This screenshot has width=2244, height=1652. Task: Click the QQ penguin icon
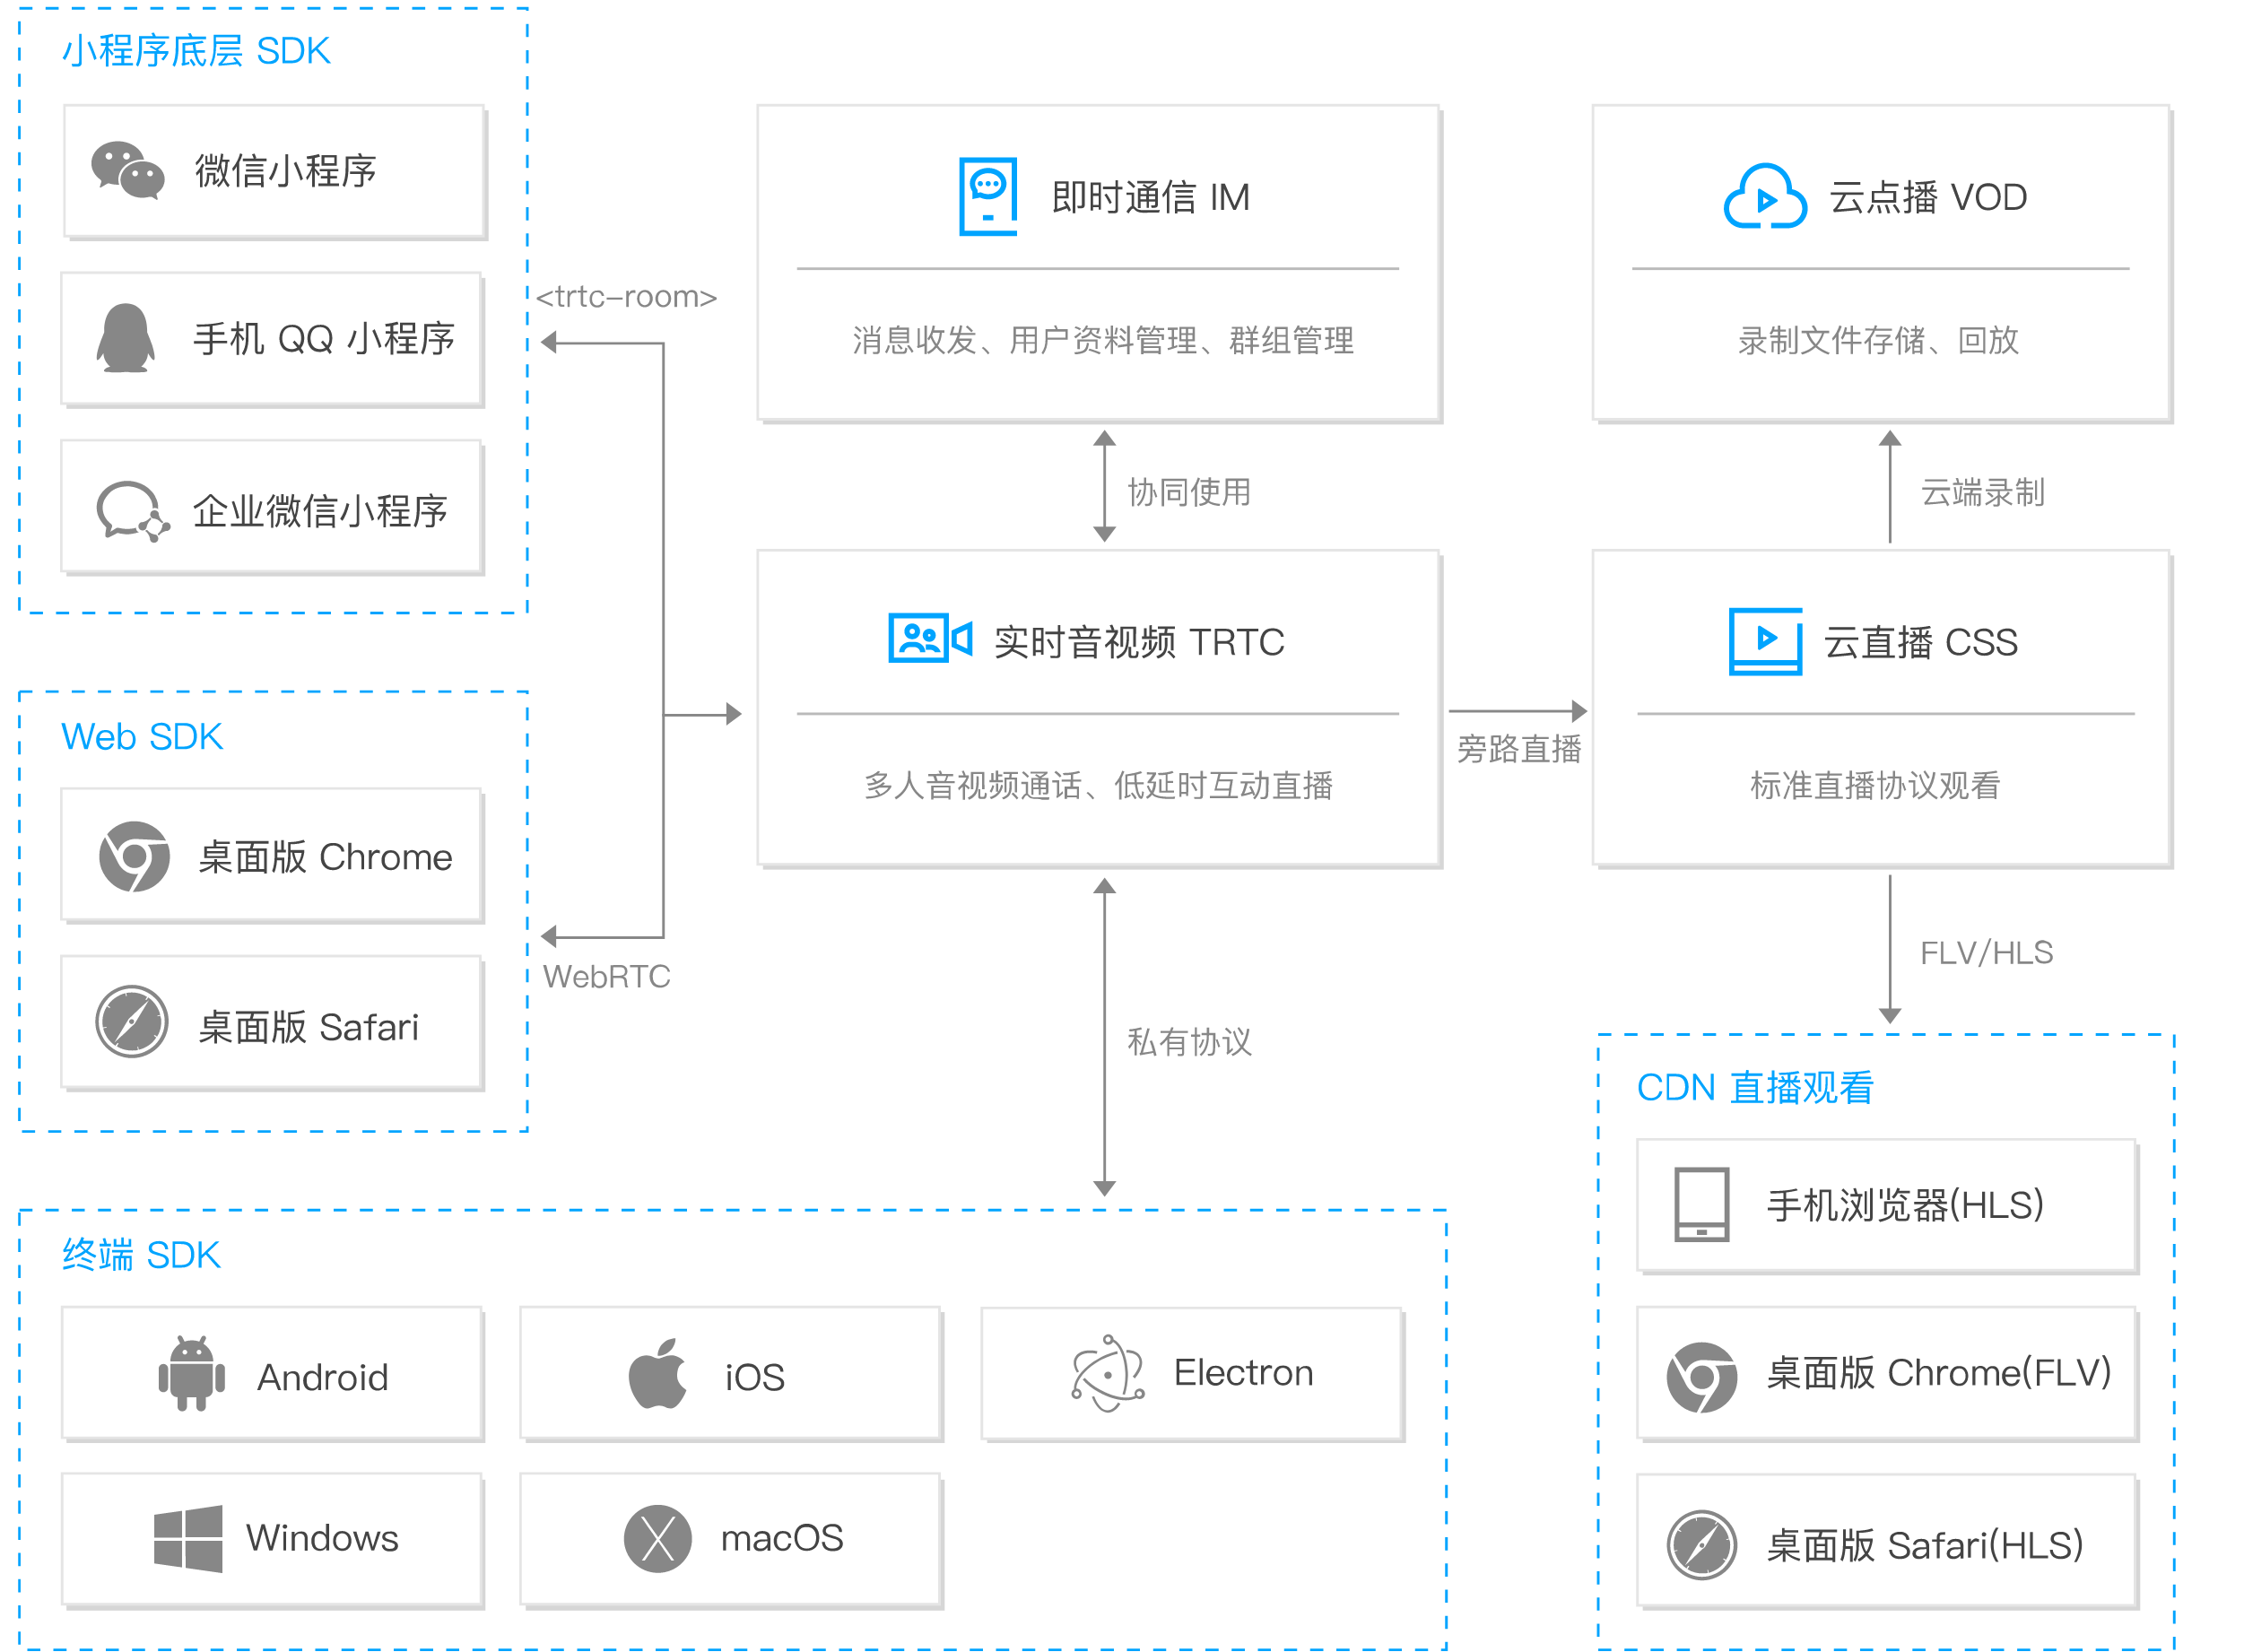126,338
